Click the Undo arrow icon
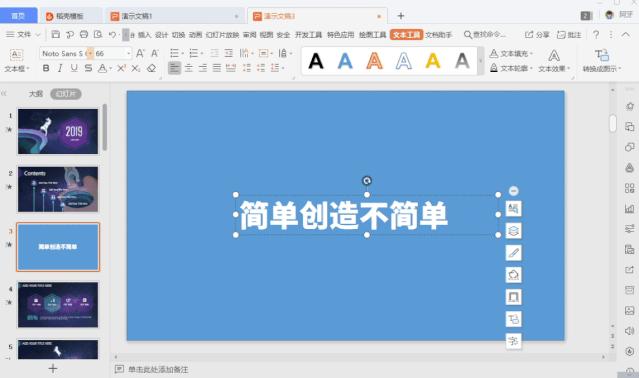 click(x=112, y=35)
